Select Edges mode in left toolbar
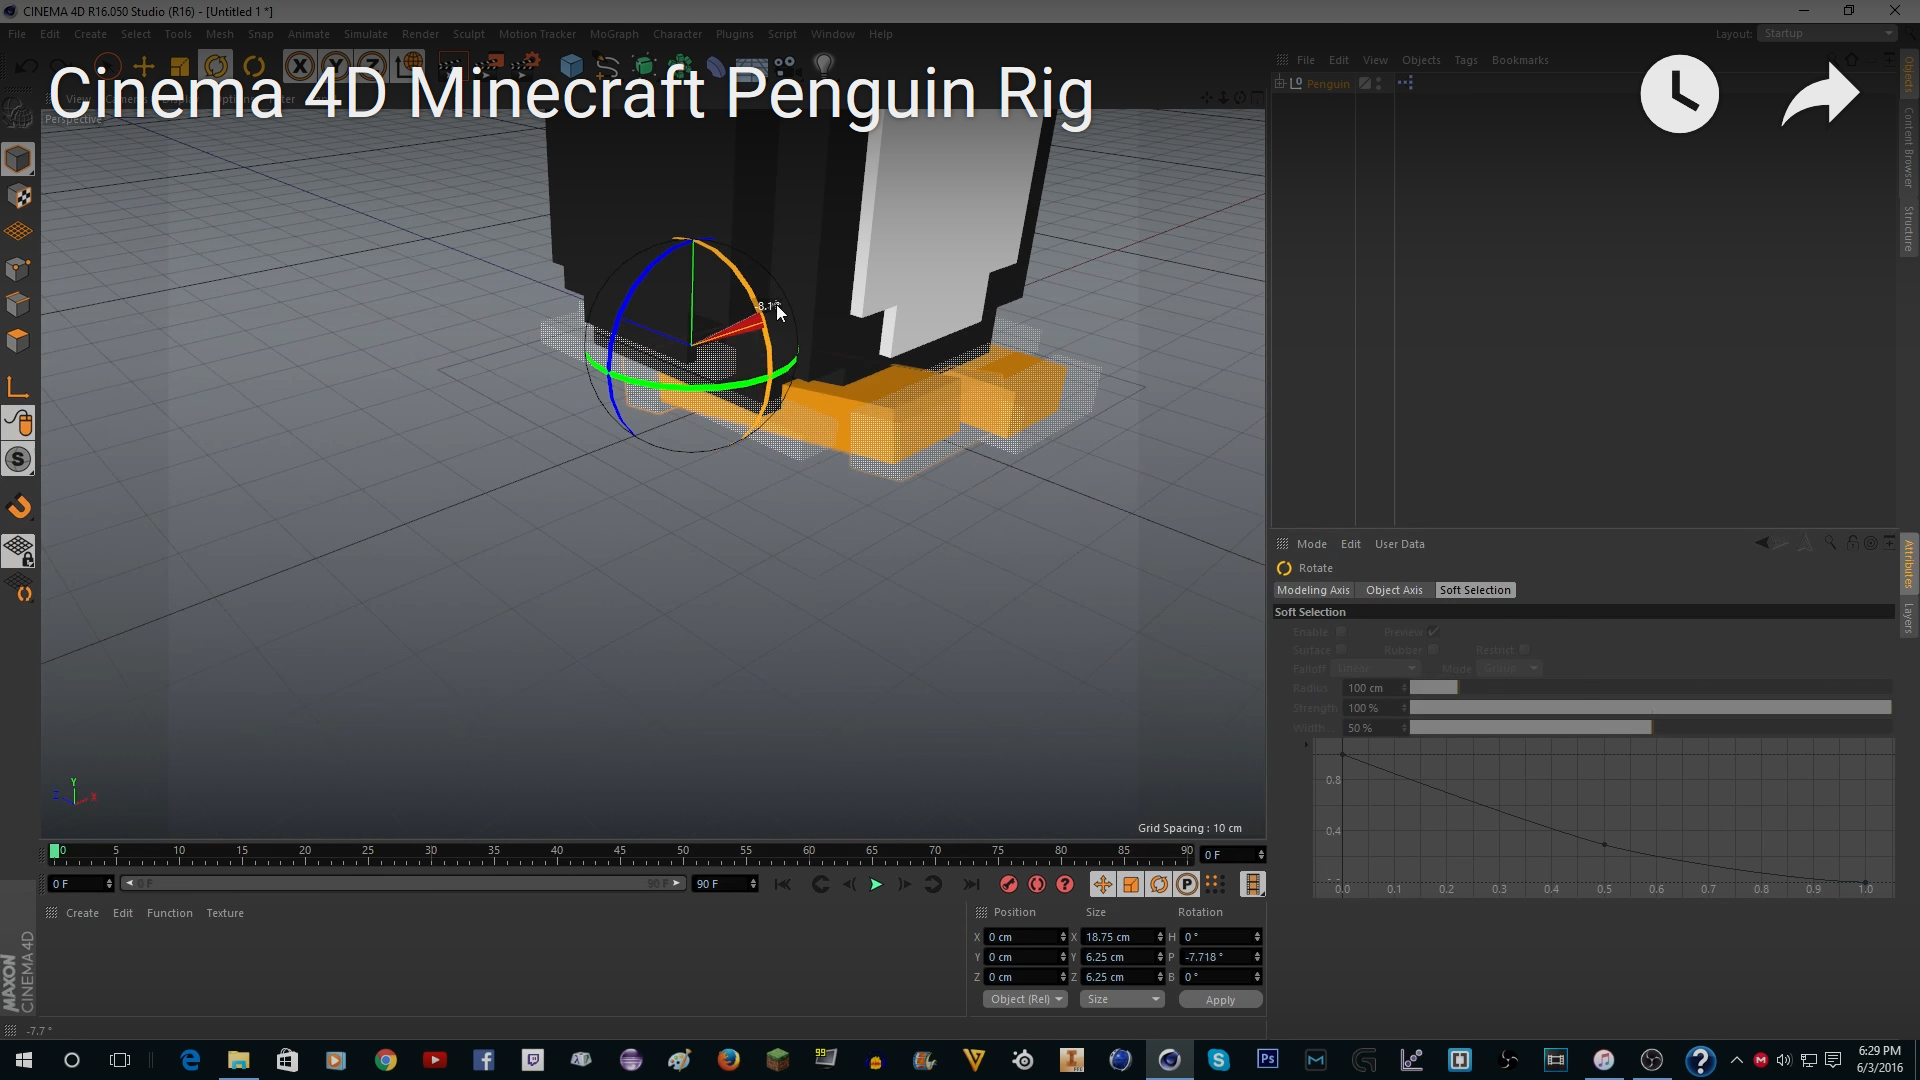 [18, 305]
